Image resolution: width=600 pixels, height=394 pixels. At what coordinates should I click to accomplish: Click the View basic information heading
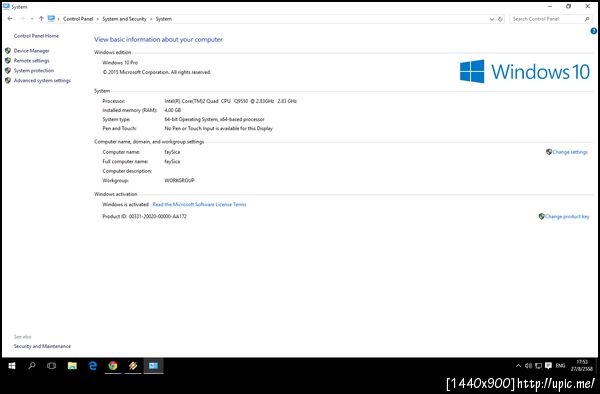(x=158, y=39)
